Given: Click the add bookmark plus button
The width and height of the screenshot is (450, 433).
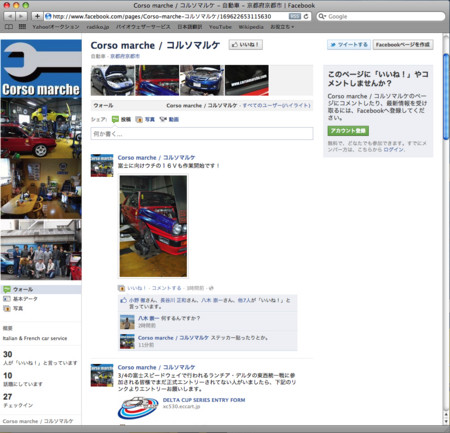Looking at the screenshot, I should (37, 16).
